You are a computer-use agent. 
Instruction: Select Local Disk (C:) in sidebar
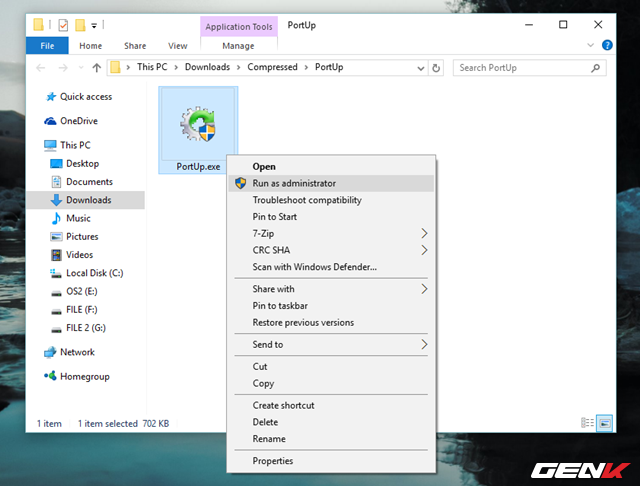[95, 273]
